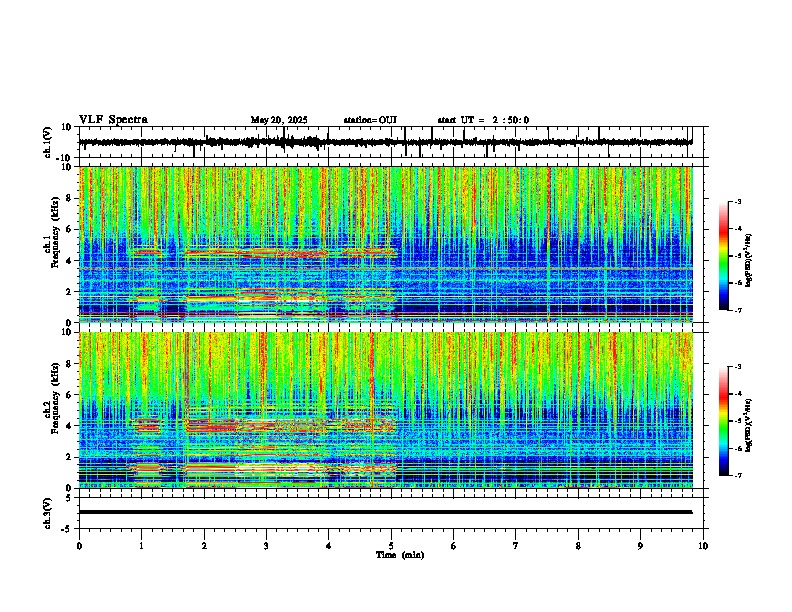
Task: Click the ch.1 colorbar unit label
Action: point(748,261)
